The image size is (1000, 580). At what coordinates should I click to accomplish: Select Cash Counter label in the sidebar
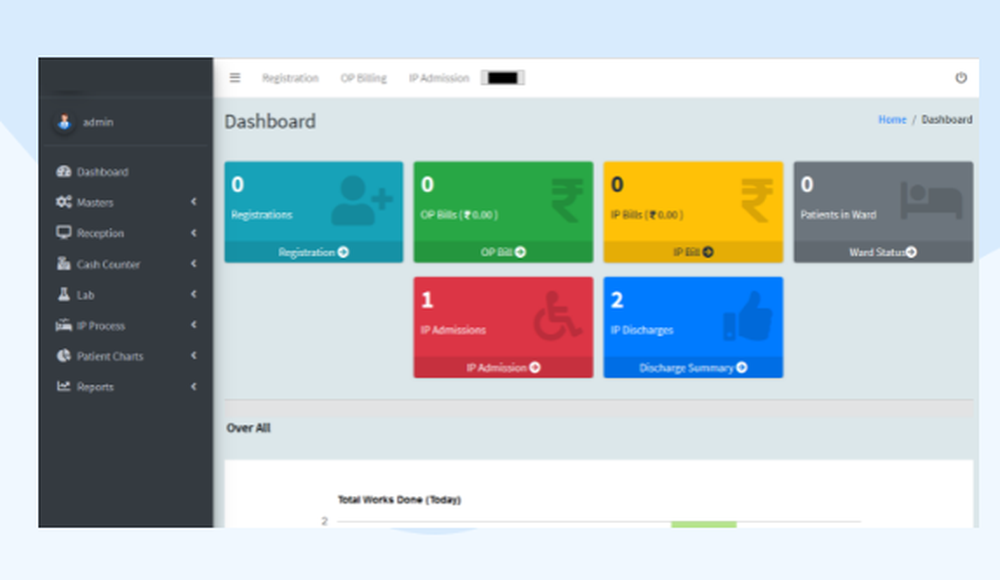click(108, 264)
